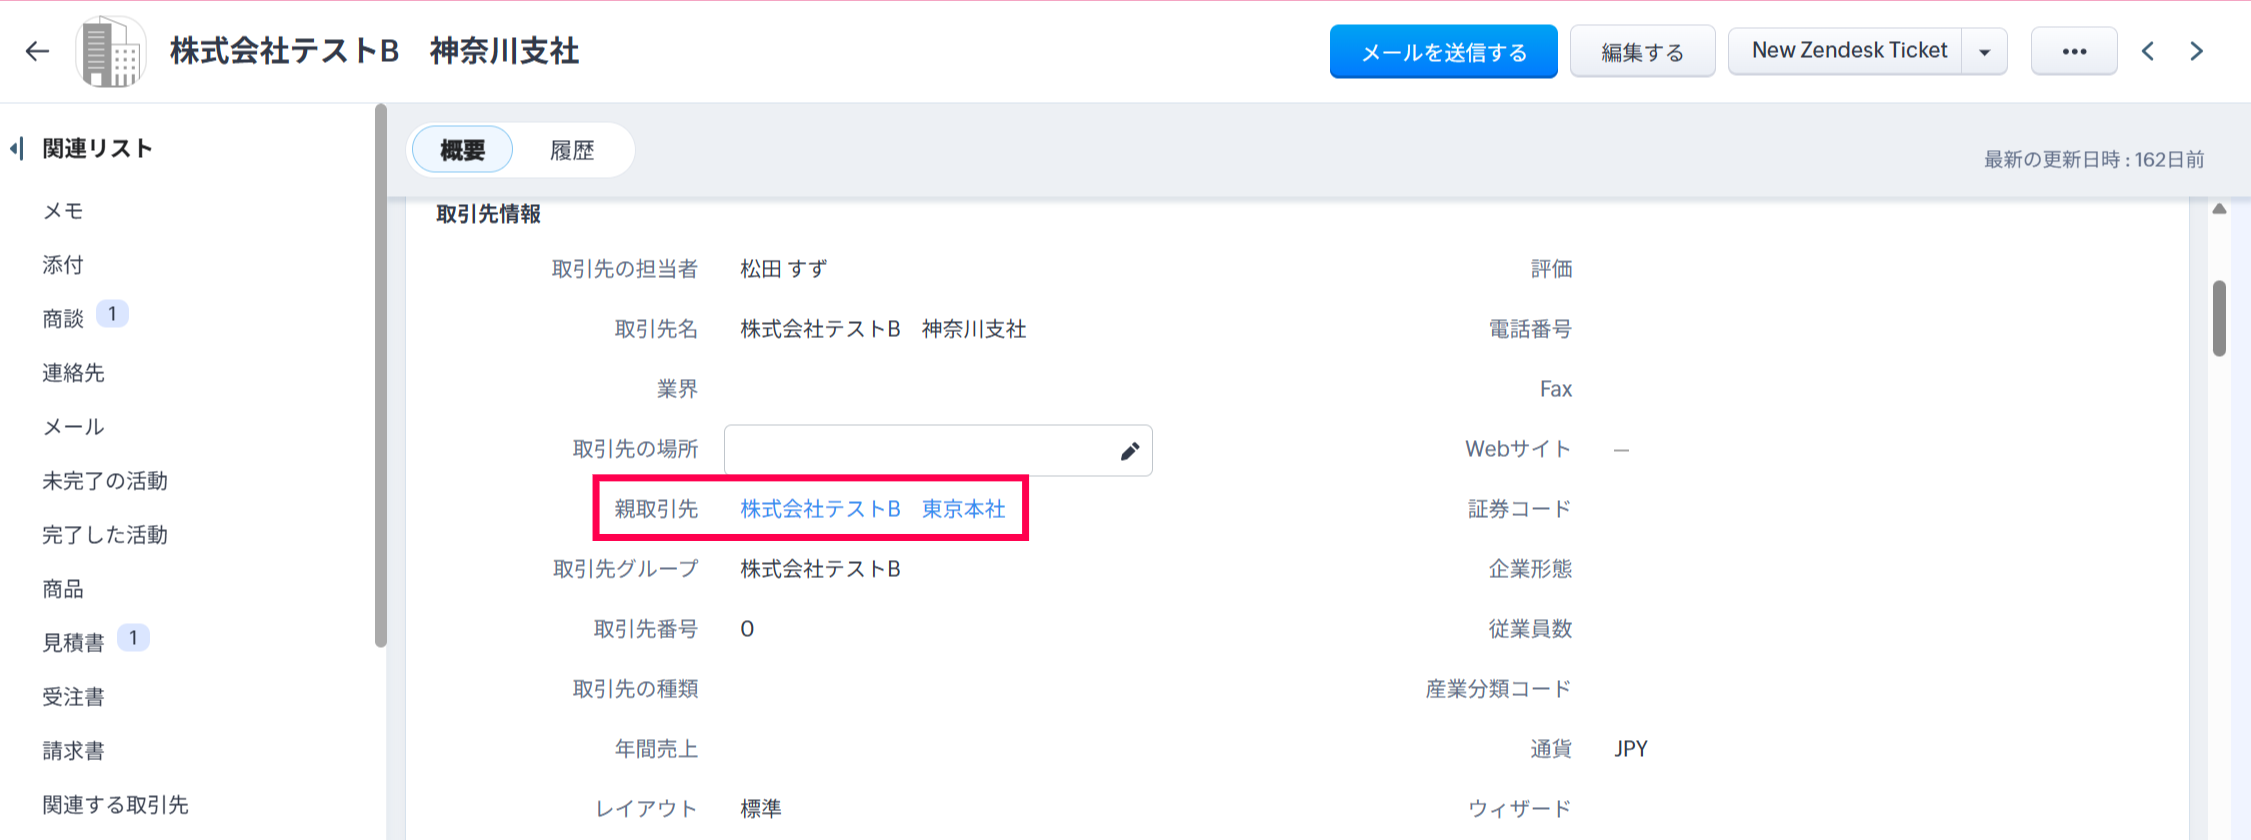Screen dimensions: 2251x840
Task: Click the メールを送信する button
Action: click(1443, 52)
